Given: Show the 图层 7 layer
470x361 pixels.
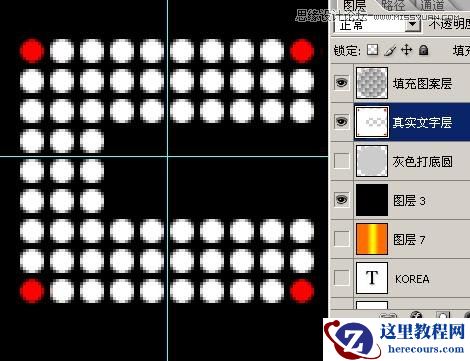Looking at the screenshot, I should tap(342, 239).
